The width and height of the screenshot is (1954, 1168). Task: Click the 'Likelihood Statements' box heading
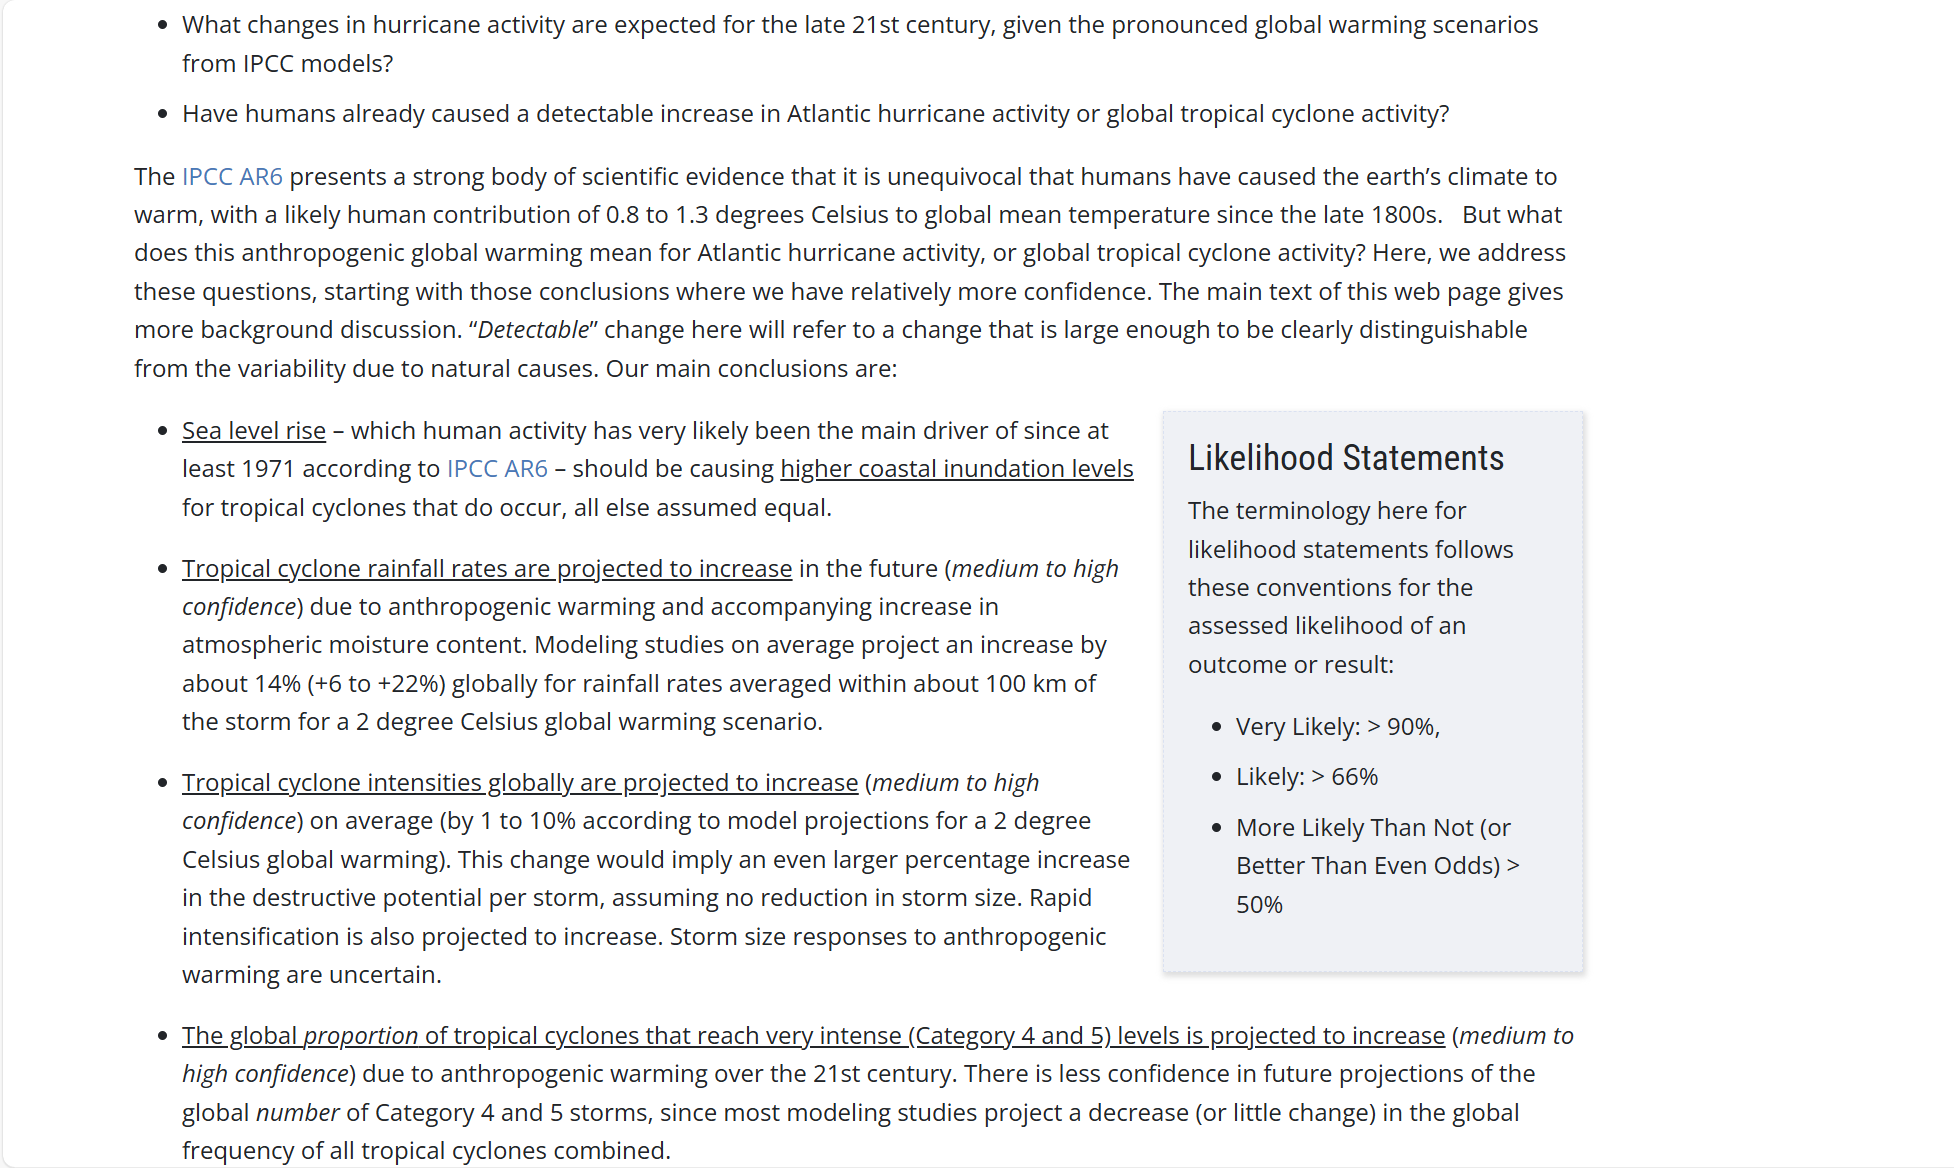pyautogui.click(x=1345, y=458)
